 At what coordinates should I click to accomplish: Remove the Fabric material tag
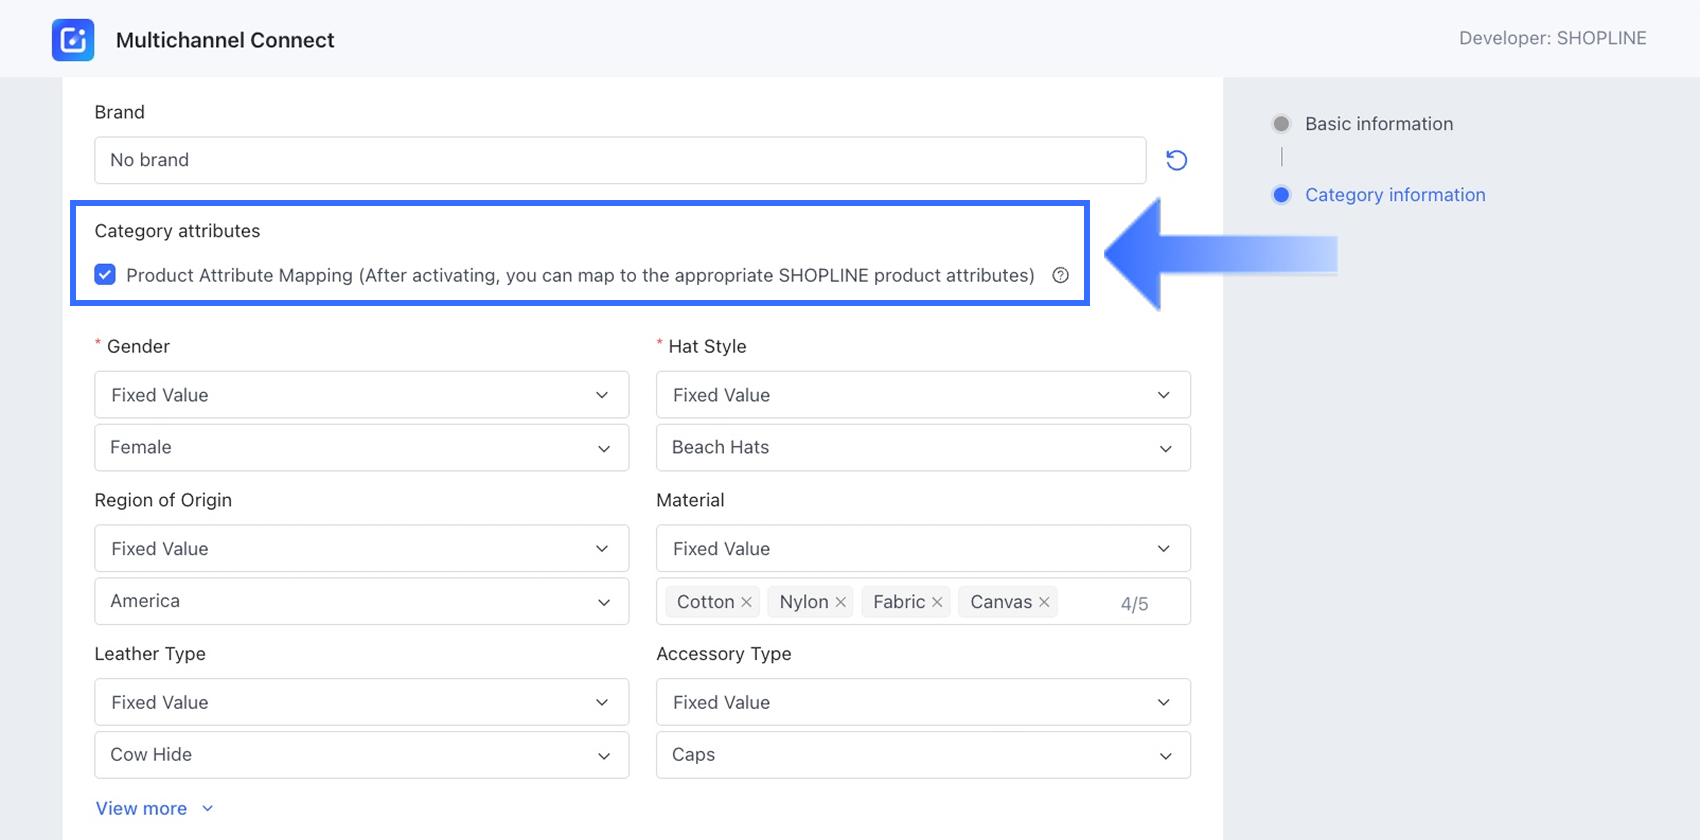[937, 602]
